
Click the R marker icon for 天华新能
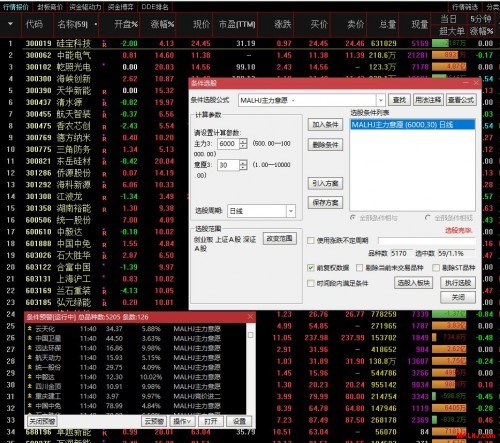click(104, 92)
